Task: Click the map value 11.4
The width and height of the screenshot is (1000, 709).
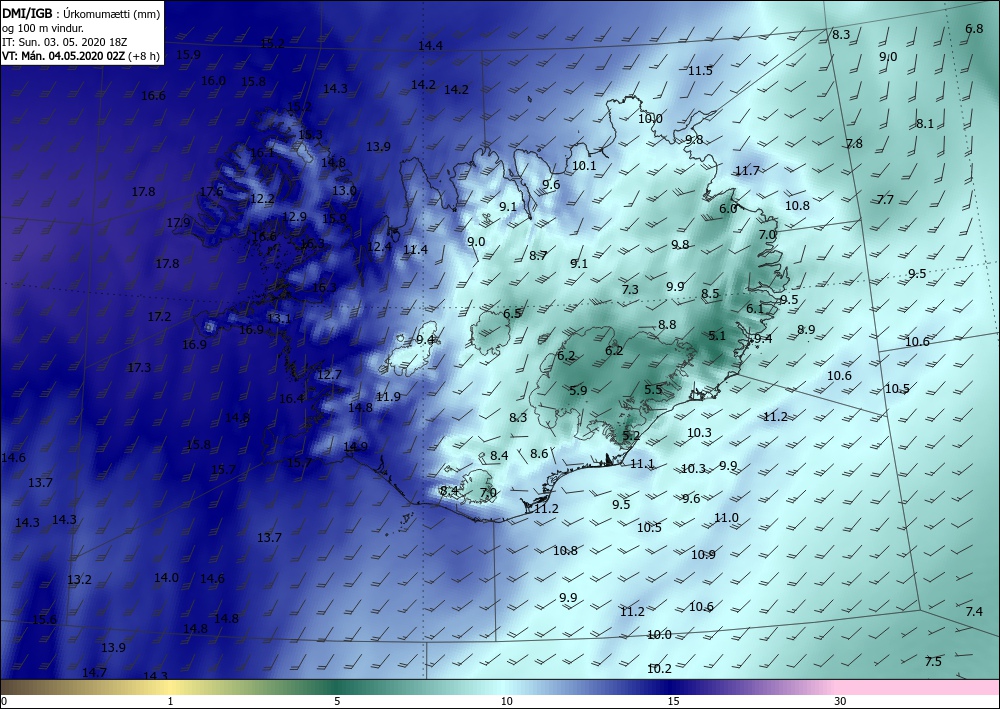Action: (415, 250)
